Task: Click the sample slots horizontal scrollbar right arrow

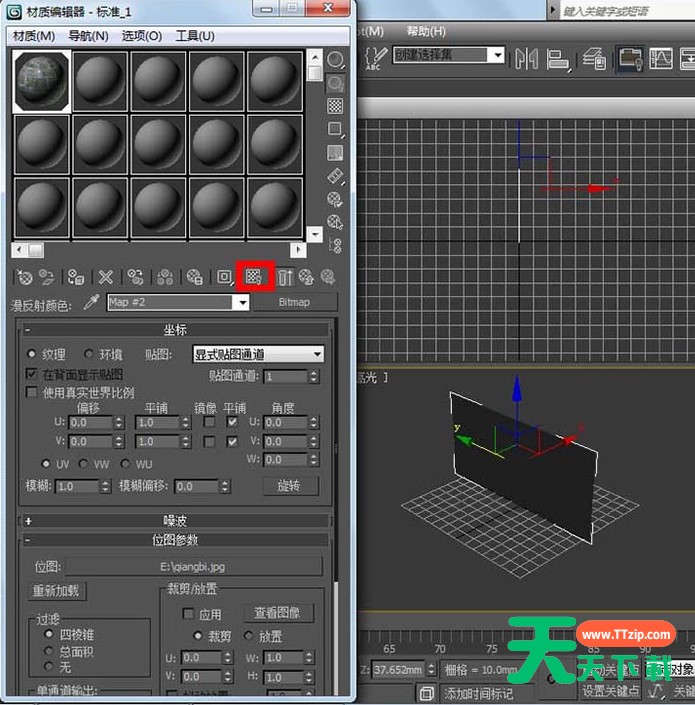Action: [298, 250]
